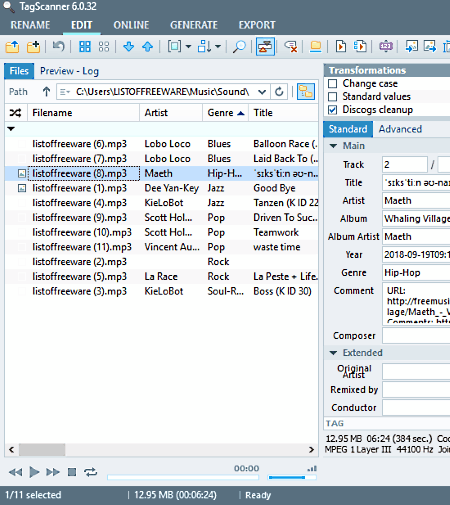The width and height of the screenshot is (450, 505).
Task: Open the path history menu left of the path
Action: pos(65,92)
